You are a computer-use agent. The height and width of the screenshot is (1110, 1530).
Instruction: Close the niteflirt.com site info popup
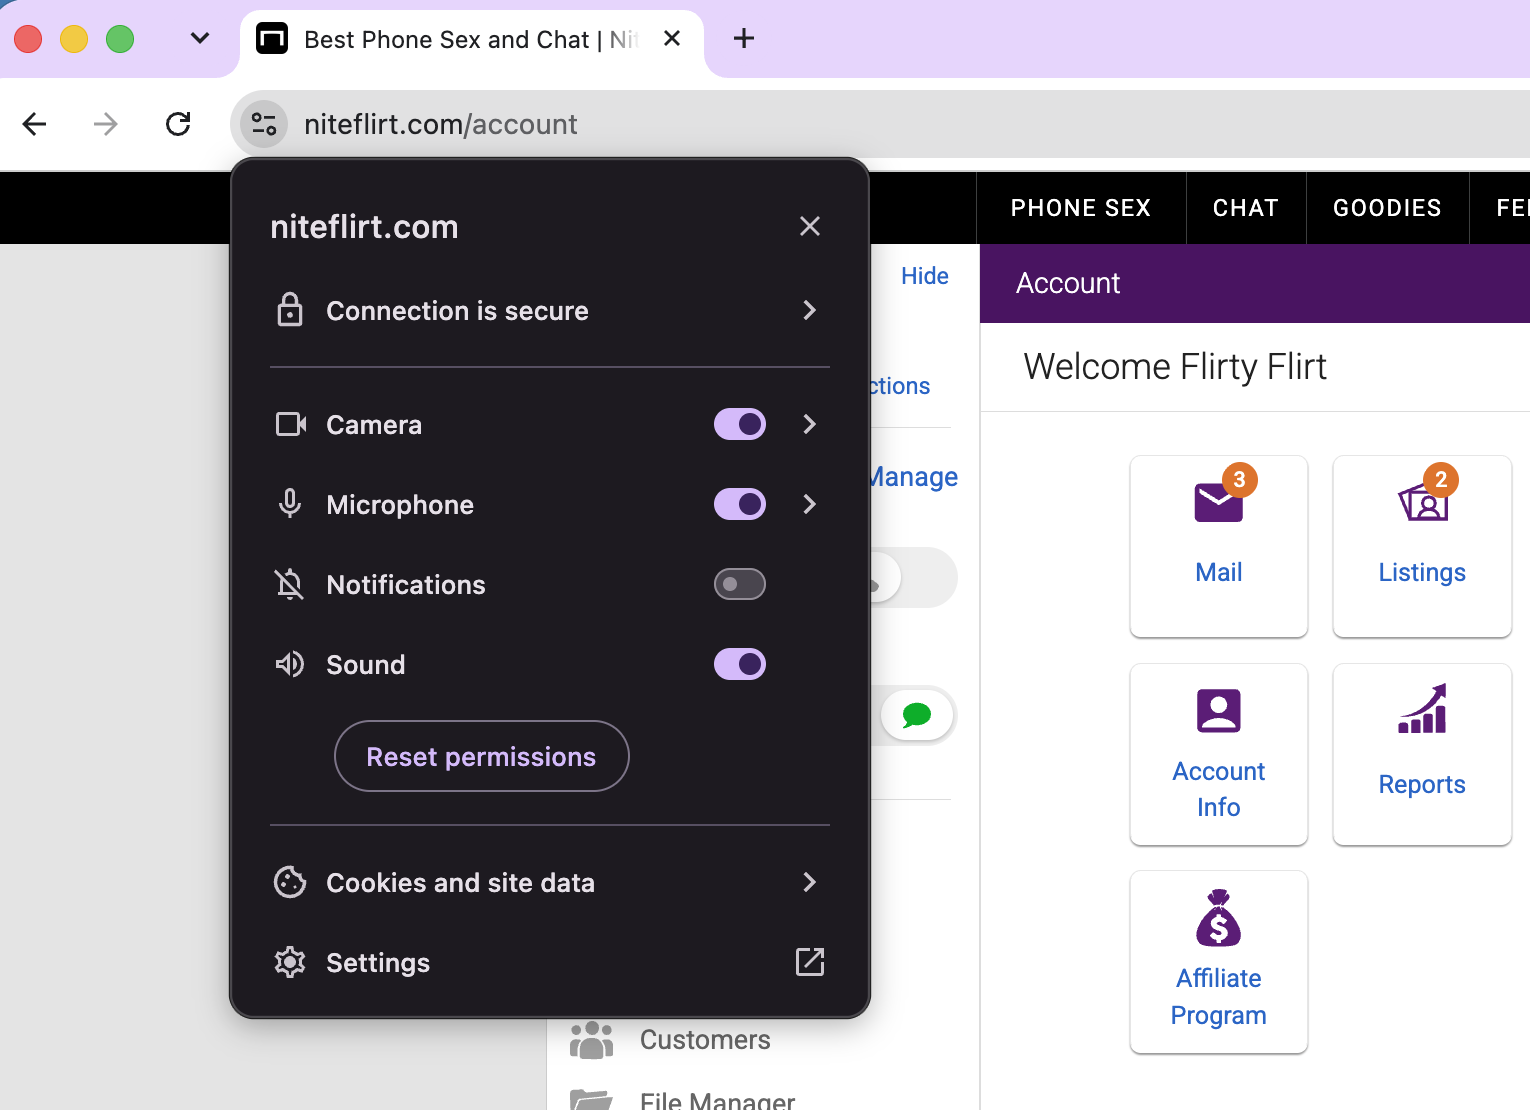810,226
